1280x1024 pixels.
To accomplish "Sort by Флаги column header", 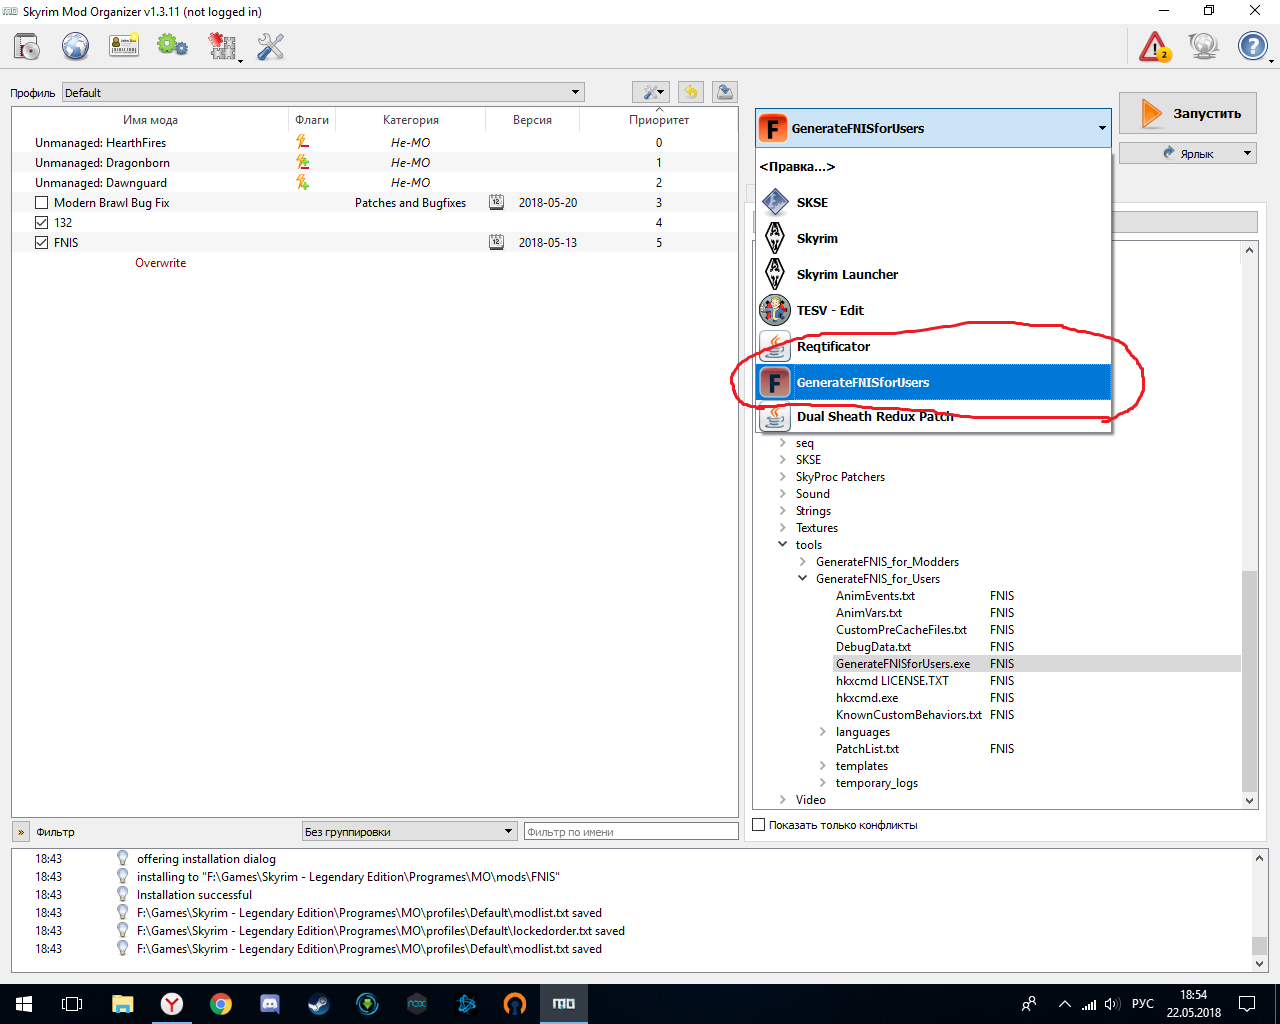I will pos(312,120).
